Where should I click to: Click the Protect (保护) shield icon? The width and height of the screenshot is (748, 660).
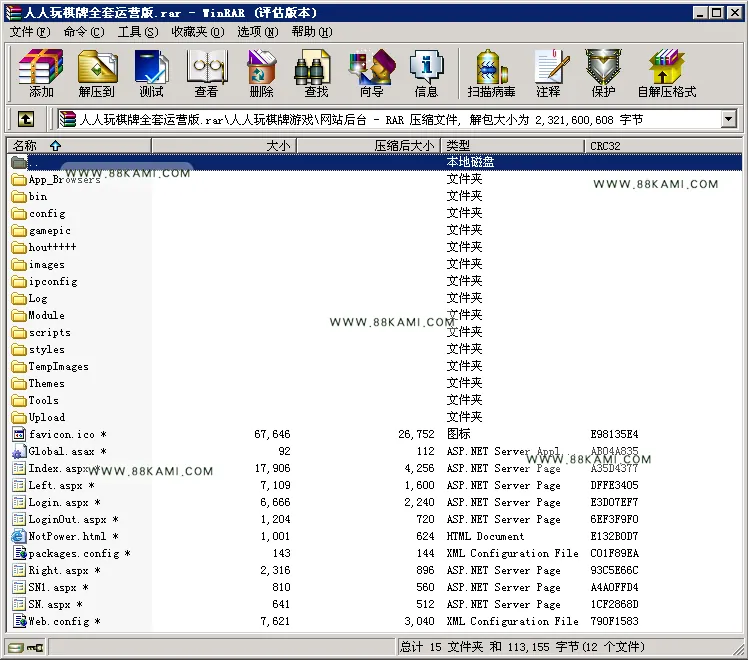[603, 72]
